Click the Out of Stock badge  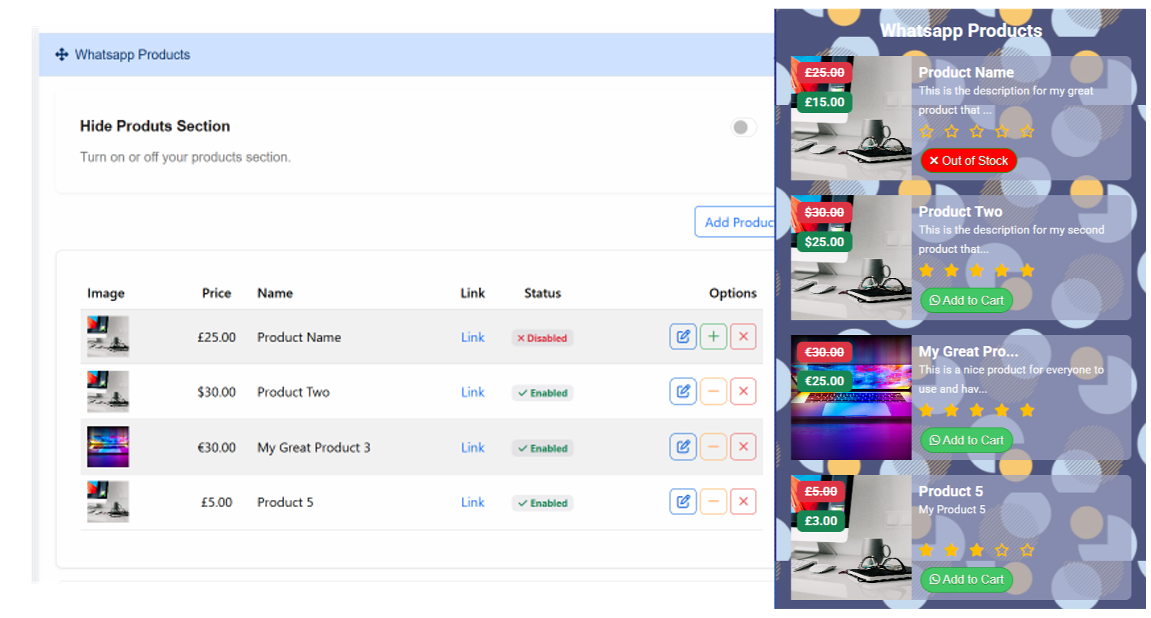click(968, 160)
